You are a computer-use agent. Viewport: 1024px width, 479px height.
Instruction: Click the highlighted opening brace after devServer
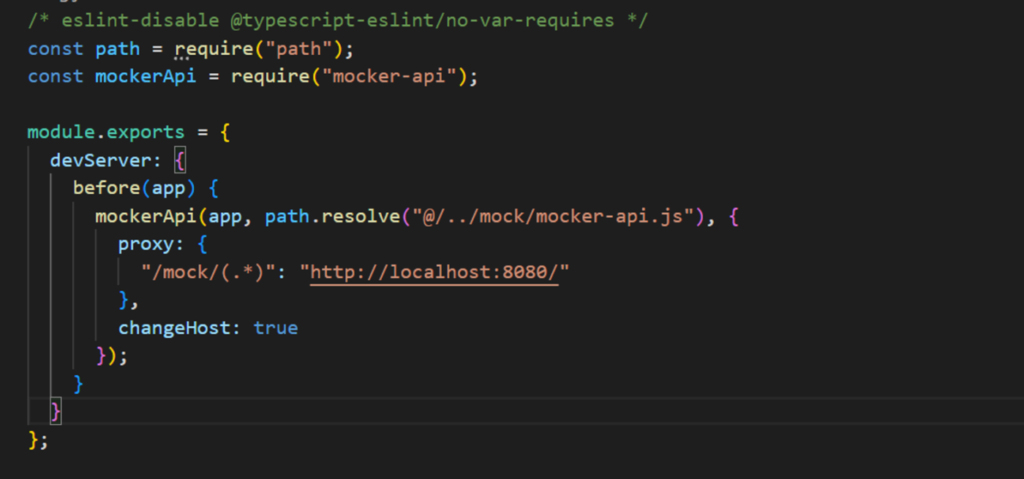click(180, 160)
